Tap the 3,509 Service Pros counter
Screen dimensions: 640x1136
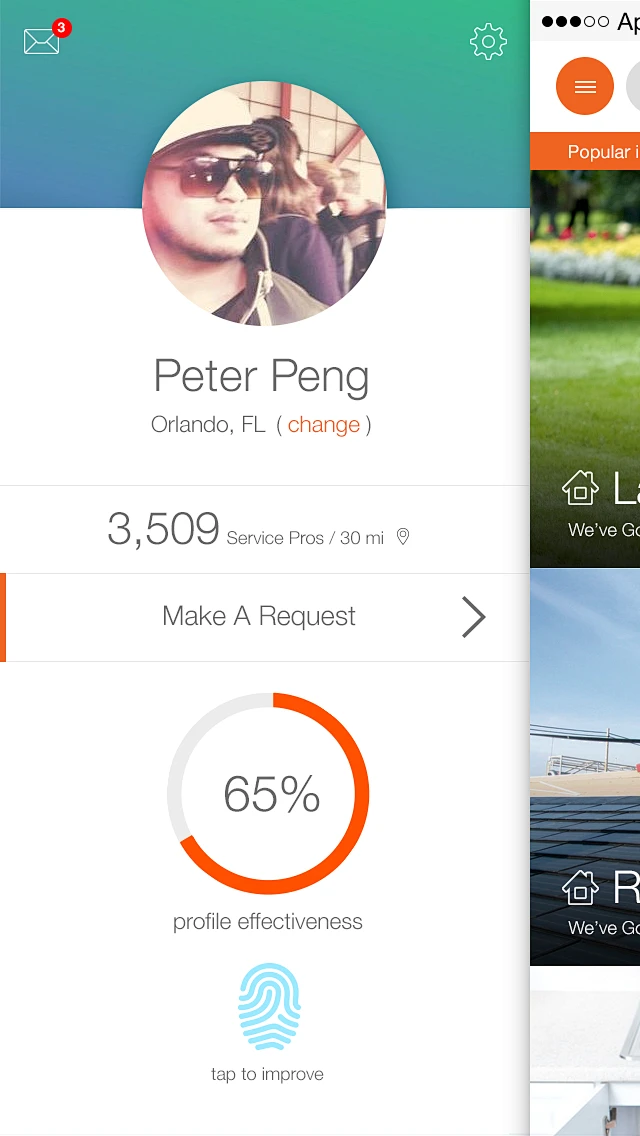pos(162,530)
